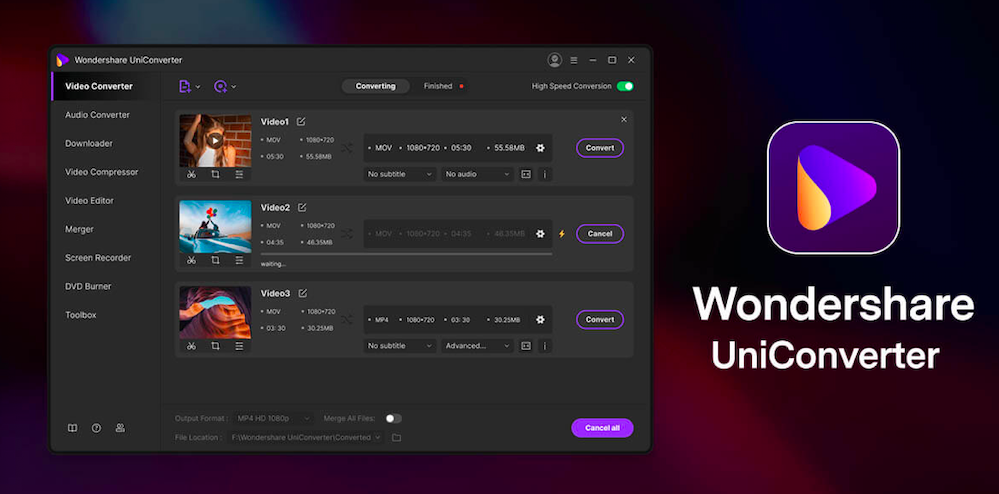The width and height of the screenshot is (999, 494).
Task: Toggle the Merge All Files switch
Action: click(393, 418)
